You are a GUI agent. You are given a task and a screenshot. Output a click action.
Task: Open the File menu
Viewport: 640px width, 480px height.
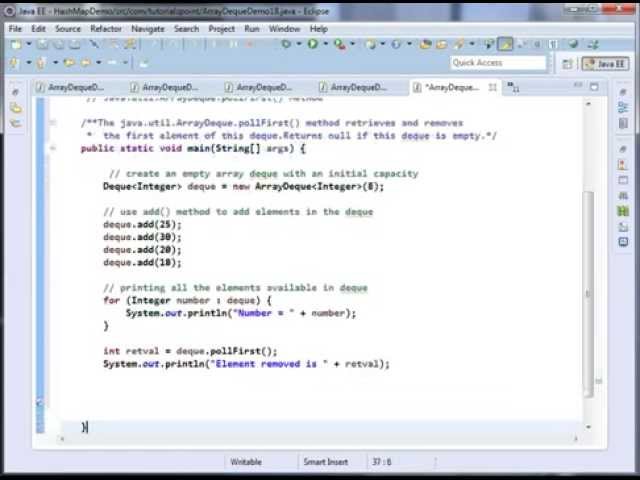click(x=16, y=29)
